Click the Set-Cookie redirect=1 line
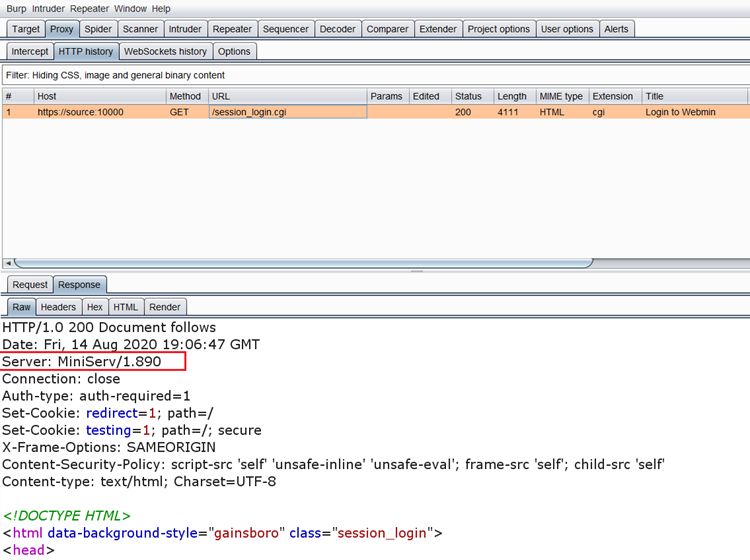Image resolution: width=750 pixels, height=560 pixels. pyautogui.click(x=108, y=413)
